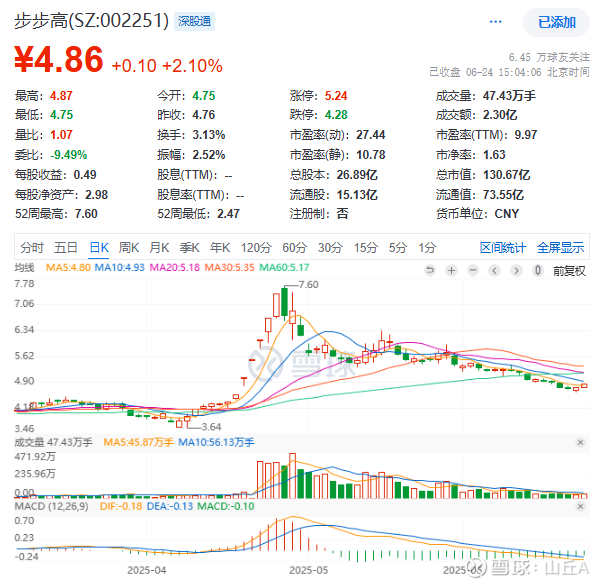Switch to 120分 interval tab
The height and width of the screenshot is (586, 606).
tap(256, 247)
